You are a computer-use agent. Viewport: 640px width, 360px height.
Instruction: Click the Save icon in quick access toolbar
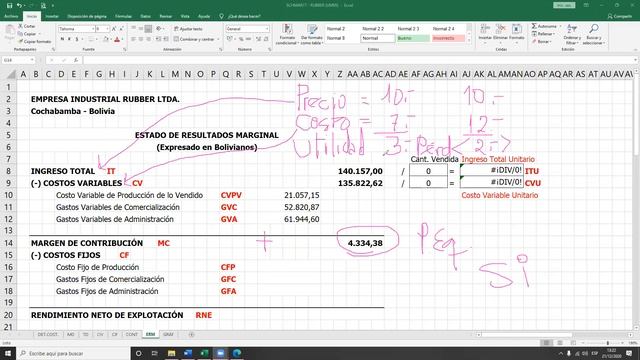point(9,6)
